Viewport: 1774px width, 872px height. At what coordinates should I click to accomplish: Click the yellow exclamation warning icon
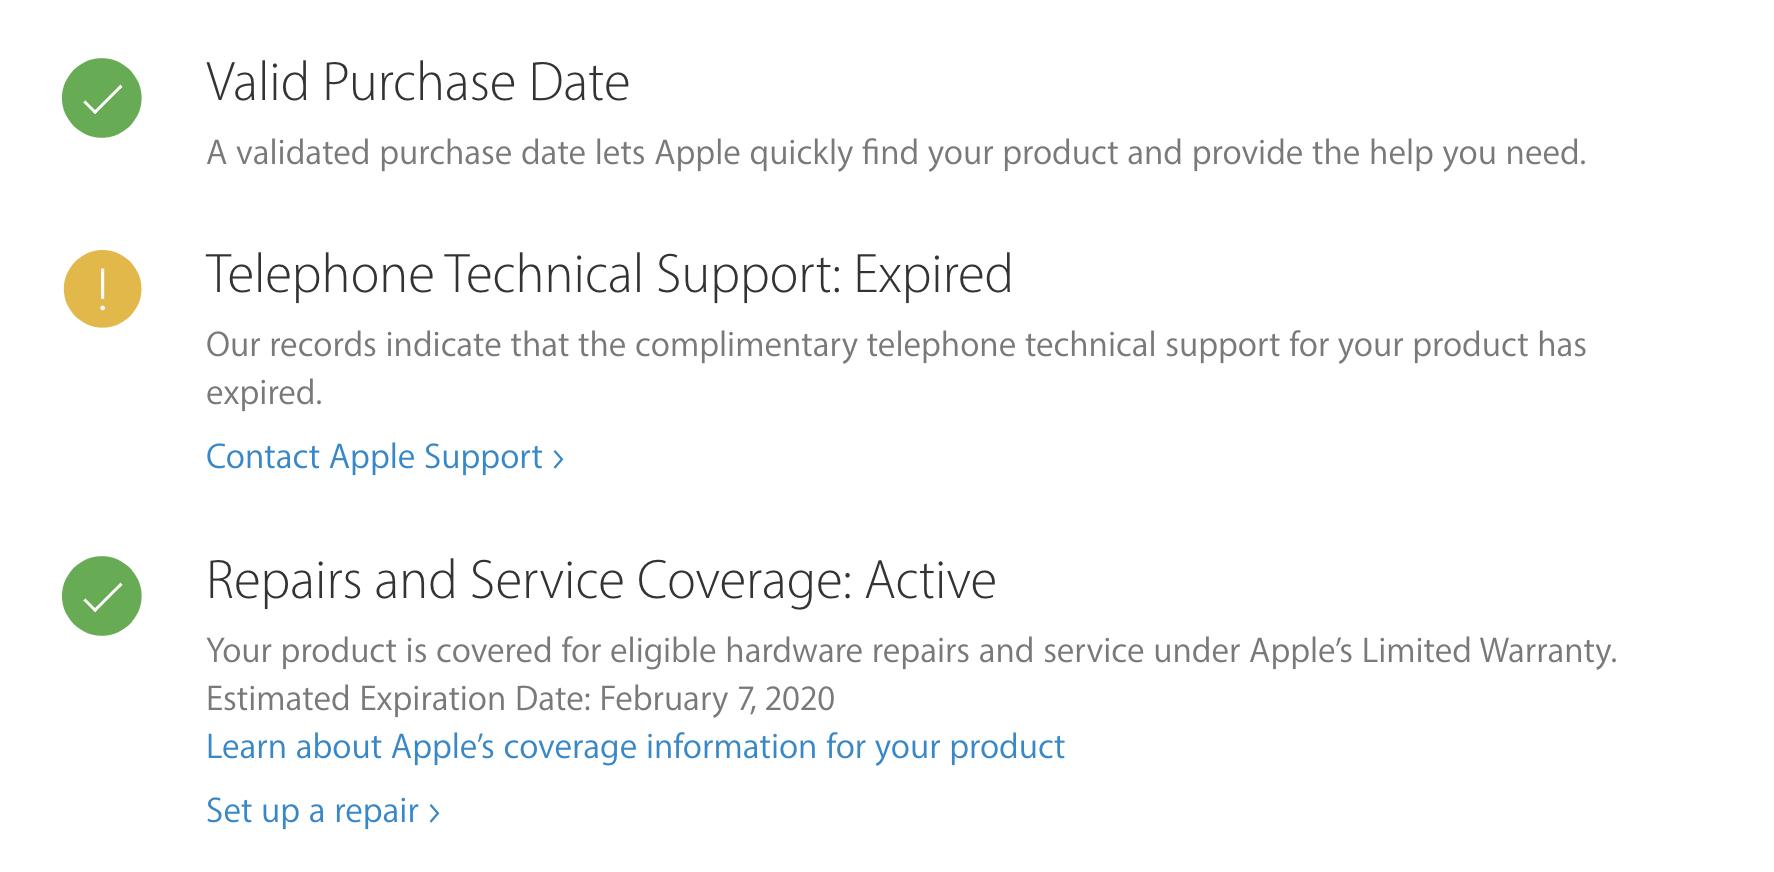pos(102,289)
